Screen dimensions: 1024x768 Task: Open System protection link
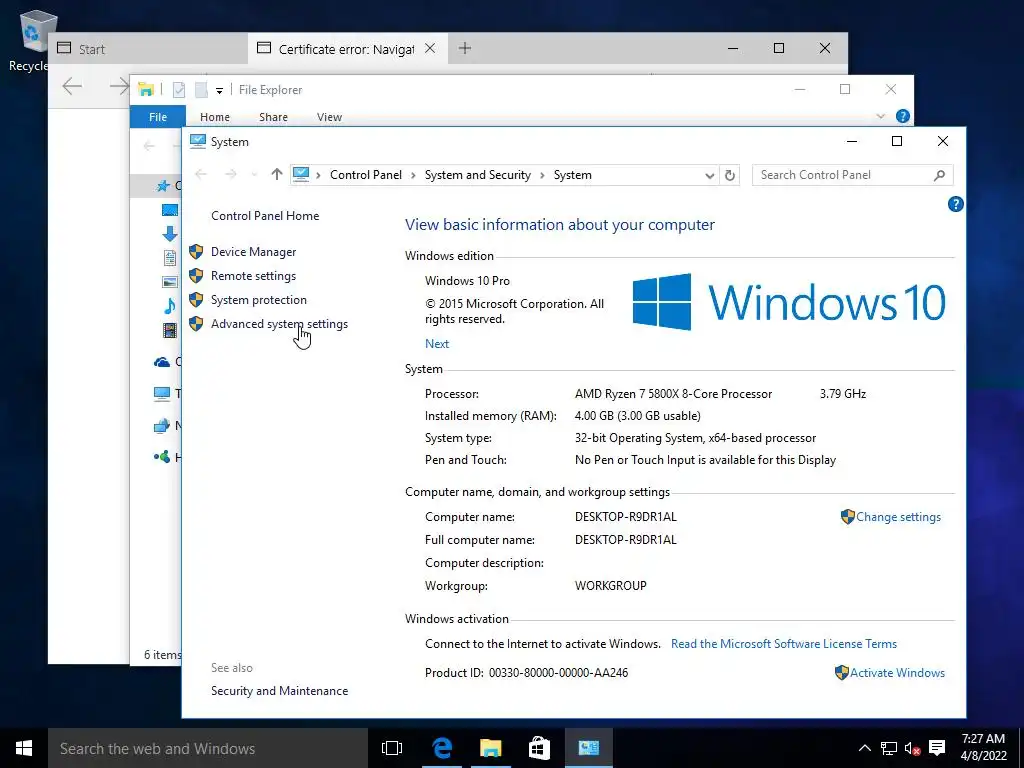[x=259, y=300]
